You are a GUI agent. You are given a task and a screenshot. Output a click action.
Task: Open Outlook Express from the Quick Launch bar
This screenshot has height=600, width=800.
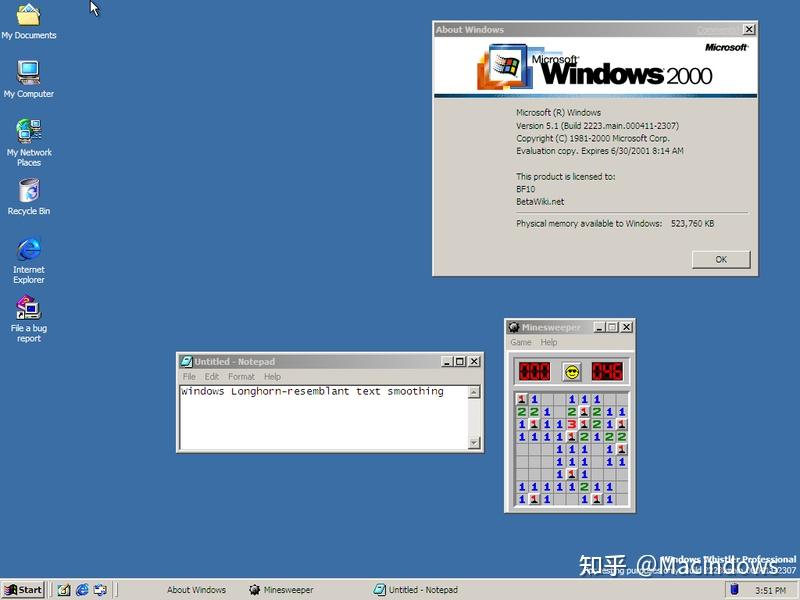point(98,589)
